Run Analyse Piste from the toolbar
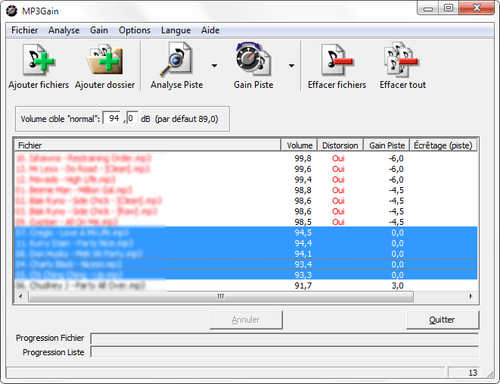This screenshot has width=500, height=384. pyautogui.click(x=176, y=66)
